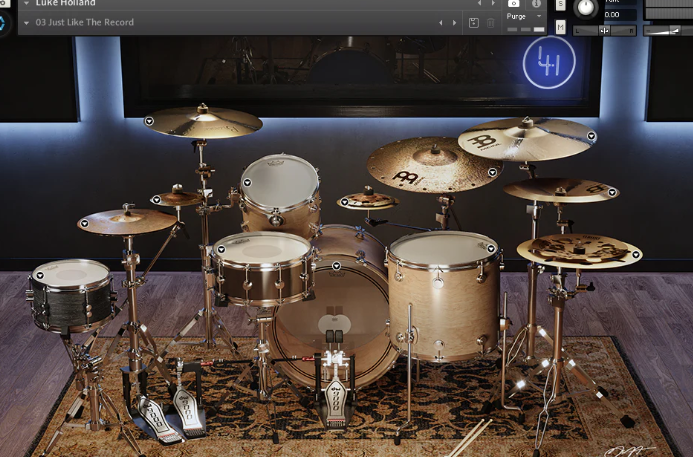Open snapshot list arrow beside 03 Just Like The Record

click(x=27, y=23)
